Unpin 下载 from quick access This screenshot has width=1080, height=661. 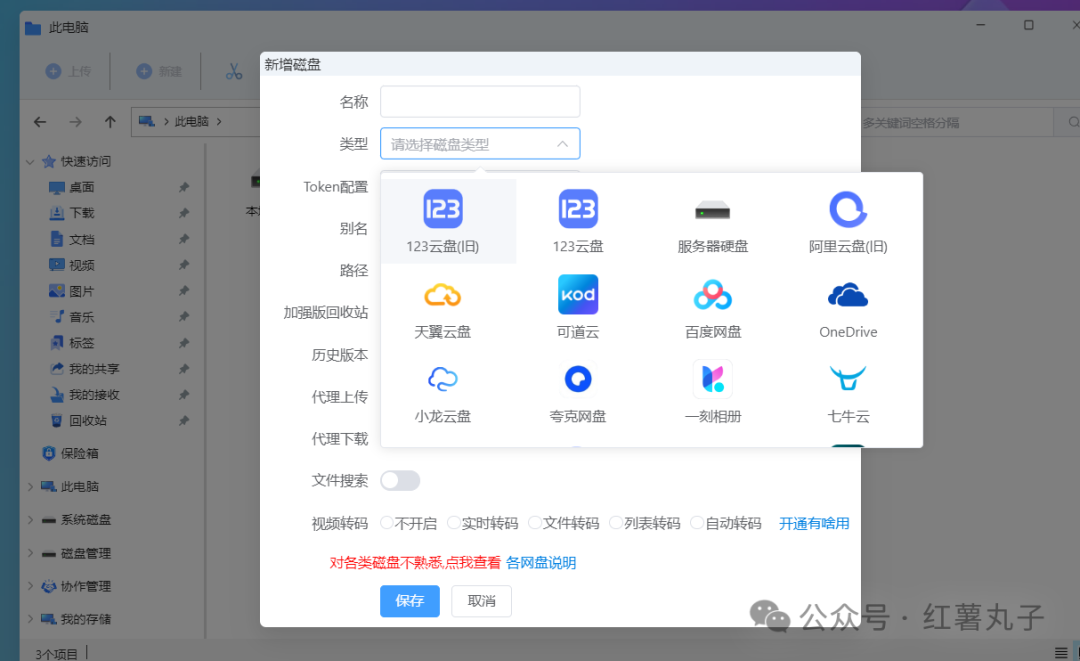(183, 213)
